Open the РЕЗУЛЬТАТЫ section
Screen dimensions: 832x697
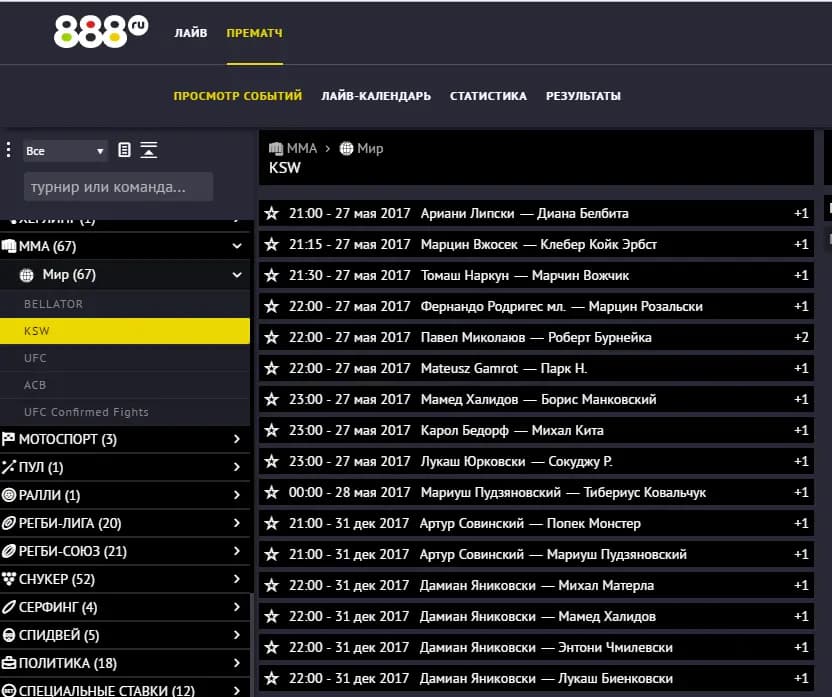click(583, 96)
